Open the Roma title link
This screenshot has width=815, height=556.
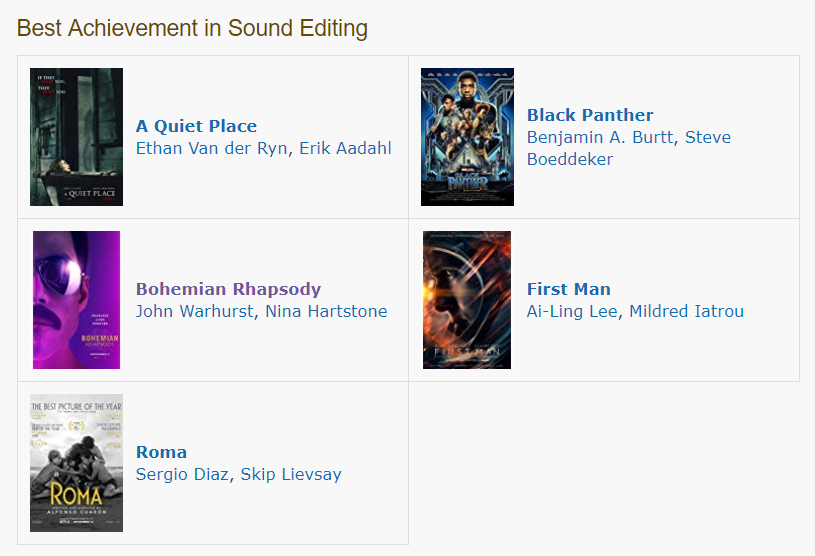[161, 452]
